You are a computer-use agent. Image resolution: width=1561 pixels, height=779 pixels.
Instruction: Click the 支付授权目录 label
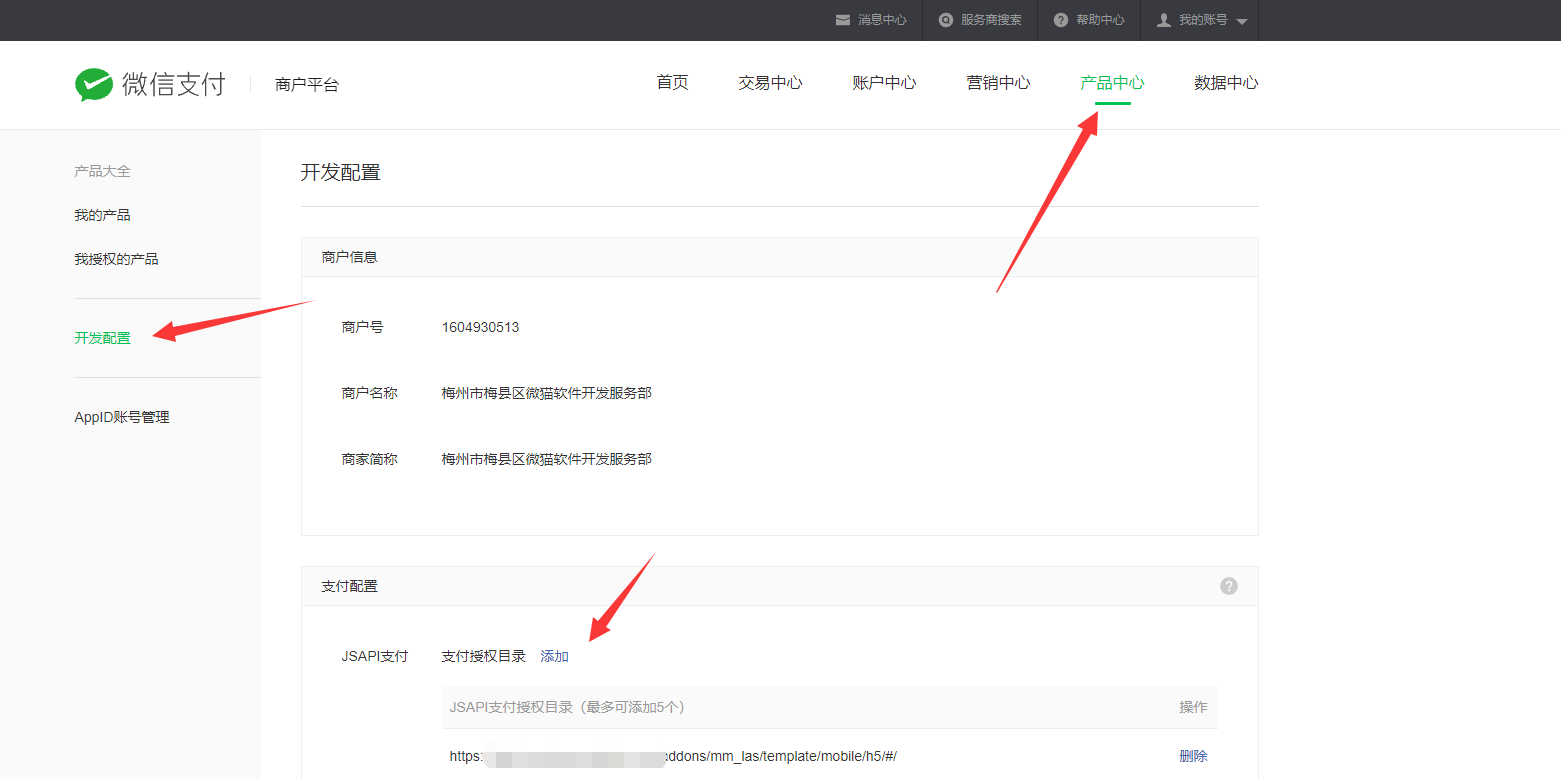click(x=483, y=656)
